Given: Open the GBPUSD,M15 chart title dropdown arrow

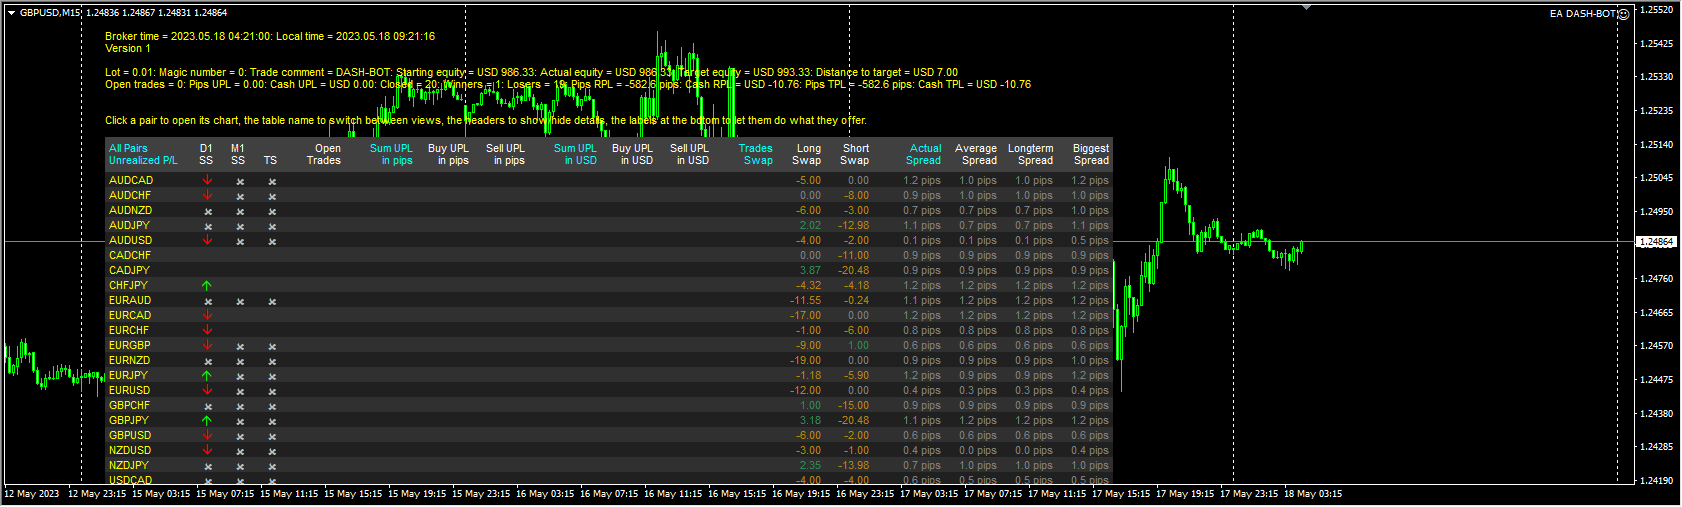Looking at the screenshot, I should coord(11,13).
